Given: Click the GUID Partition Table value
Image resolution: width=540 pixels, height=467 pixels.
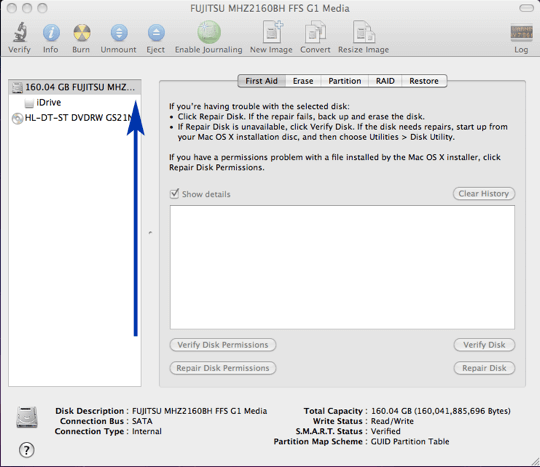Looking at the screenshot, I should pyautogui.click(x=410, y=442).
